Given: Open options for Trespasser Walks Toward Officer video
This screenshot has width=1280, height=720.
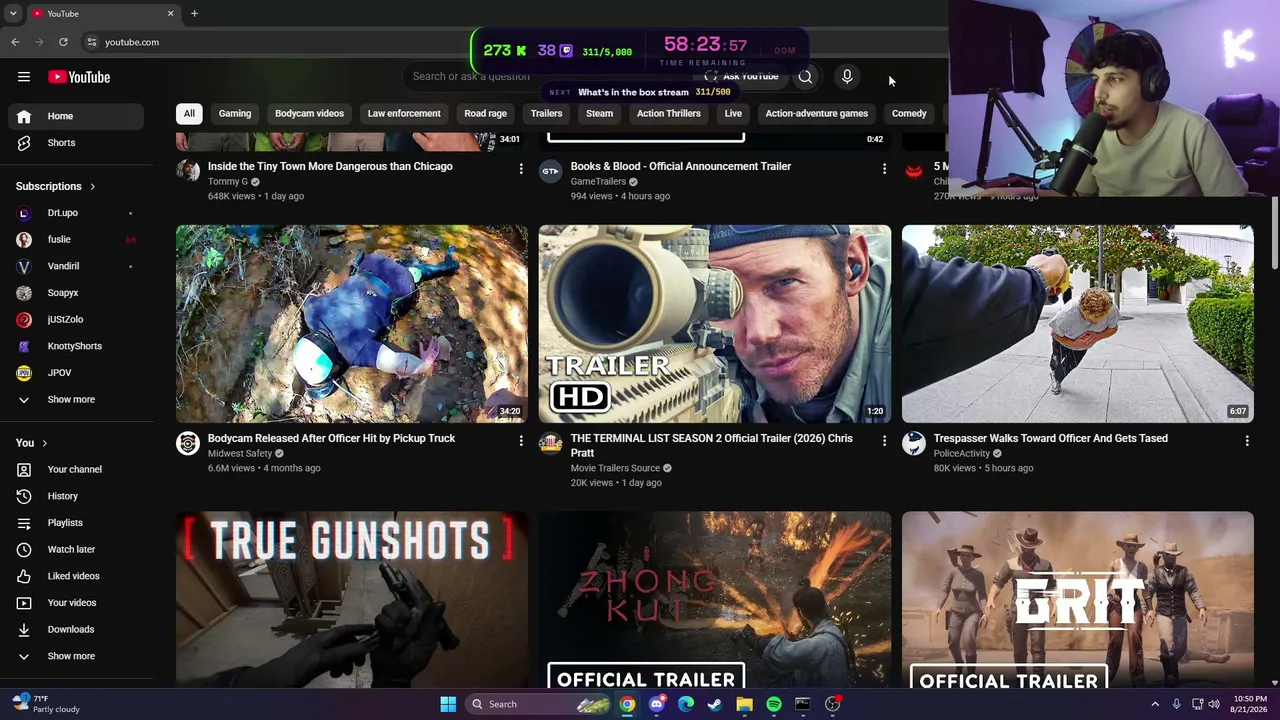Looking at the screenshot, I should [1247, 441].
